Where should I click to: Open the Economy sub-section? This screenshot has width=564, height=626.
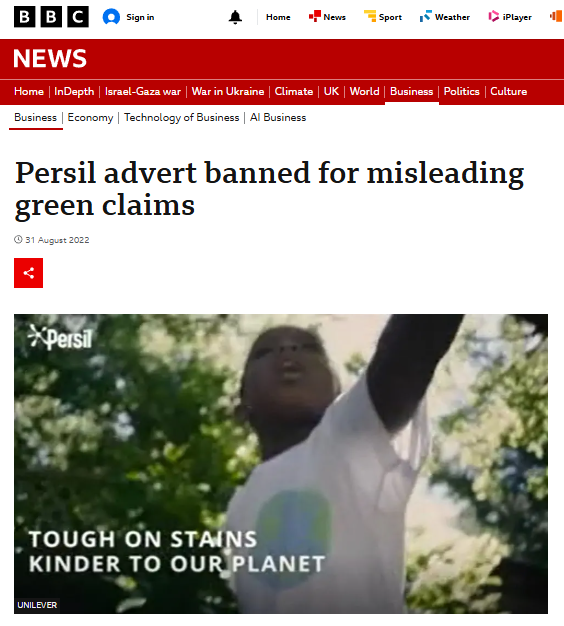(90, 117)
